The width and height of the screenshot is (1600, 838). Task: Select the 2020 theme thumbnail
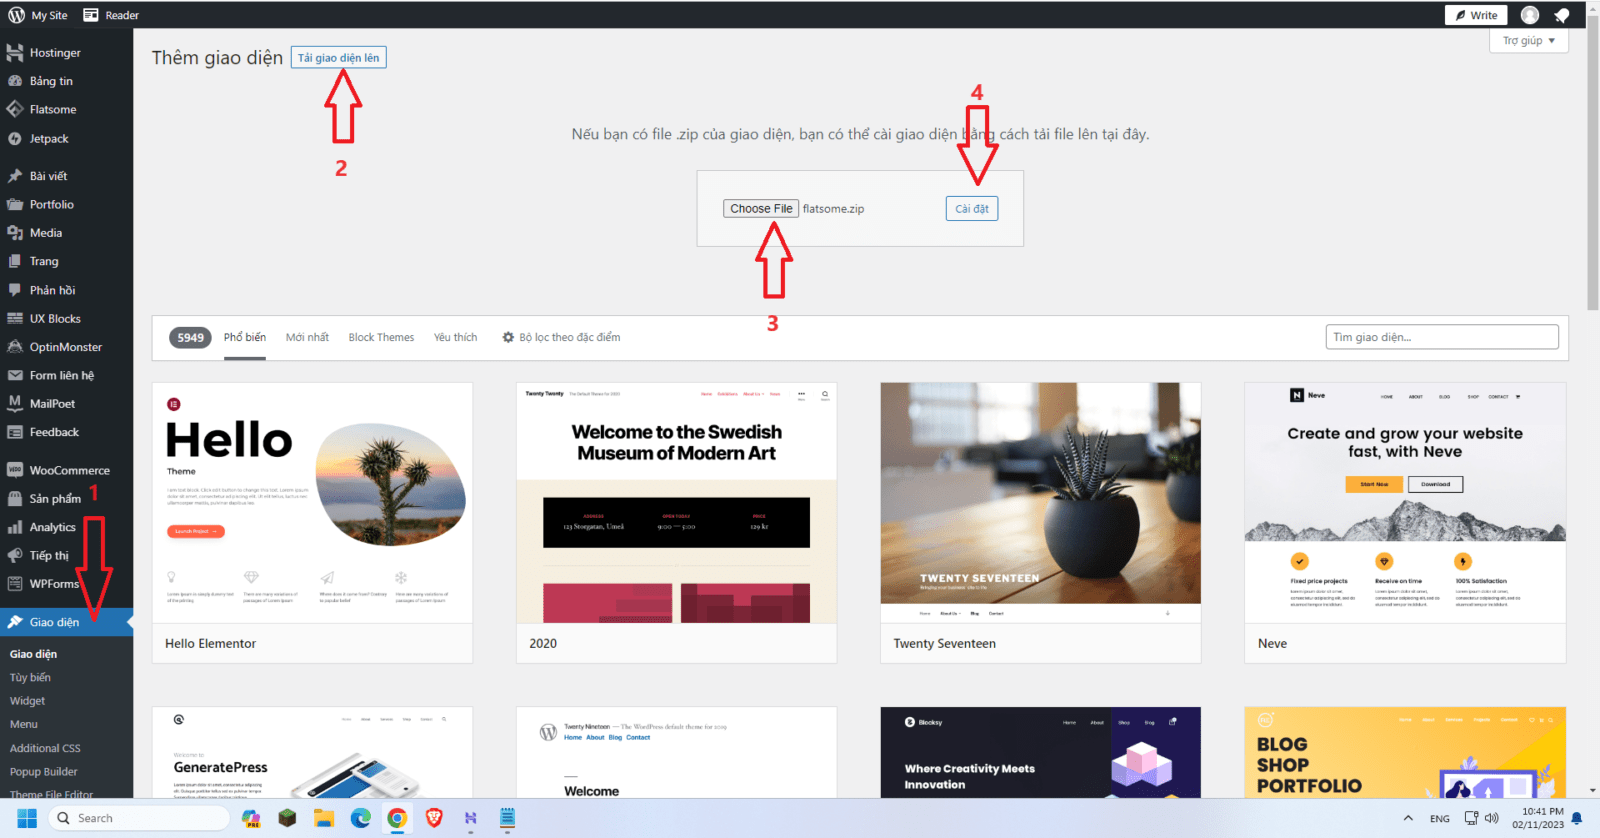[676, 503]
